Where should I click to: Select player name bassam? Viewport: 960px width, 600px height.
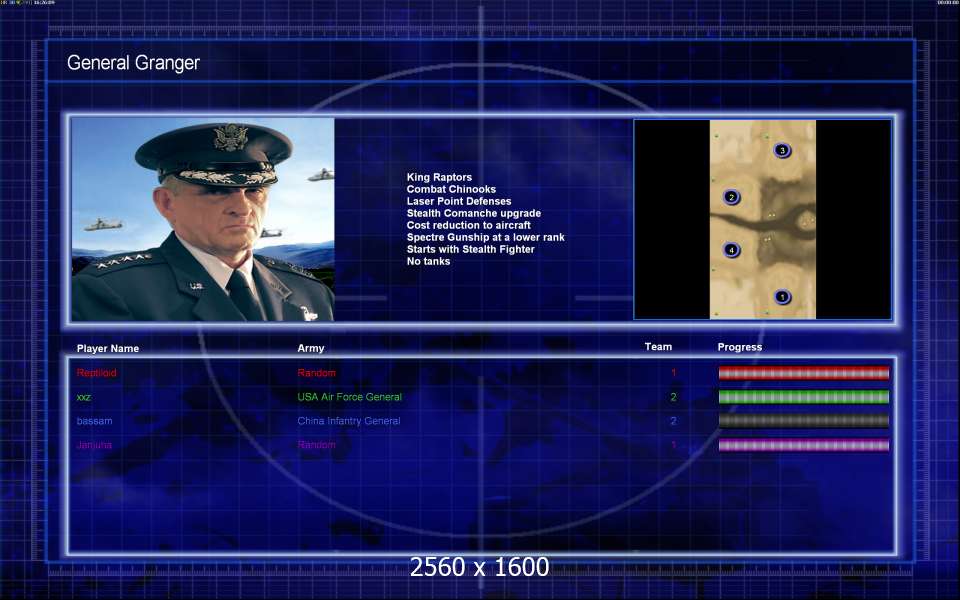94,421
